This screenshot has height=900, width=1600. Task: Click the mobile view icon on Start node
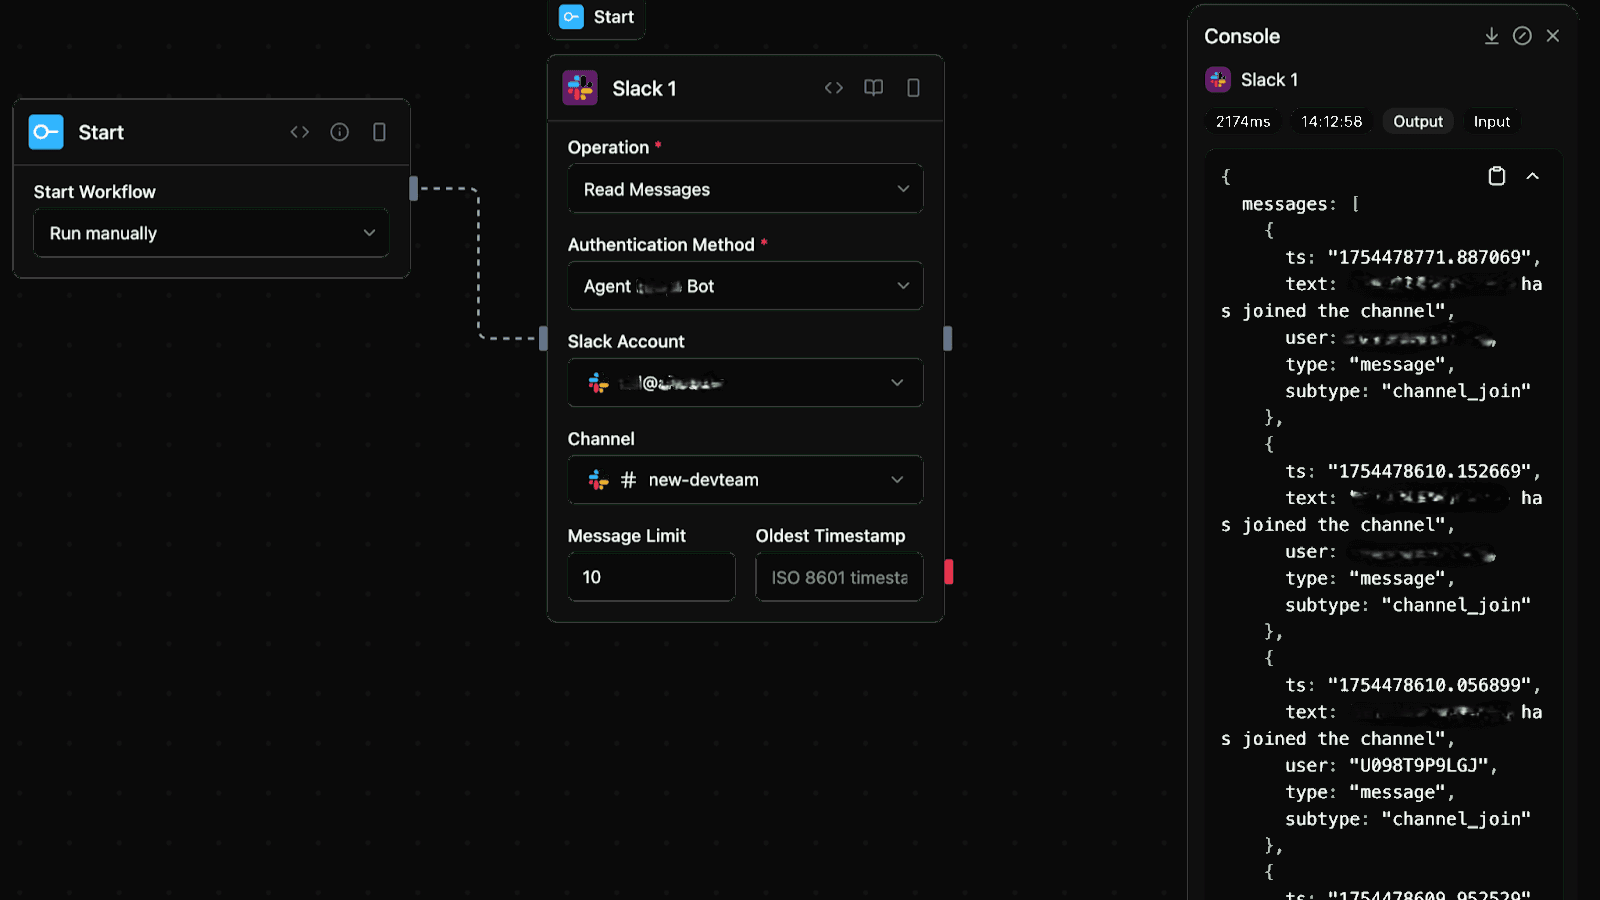pyautogui.click(x=379, y=132)
